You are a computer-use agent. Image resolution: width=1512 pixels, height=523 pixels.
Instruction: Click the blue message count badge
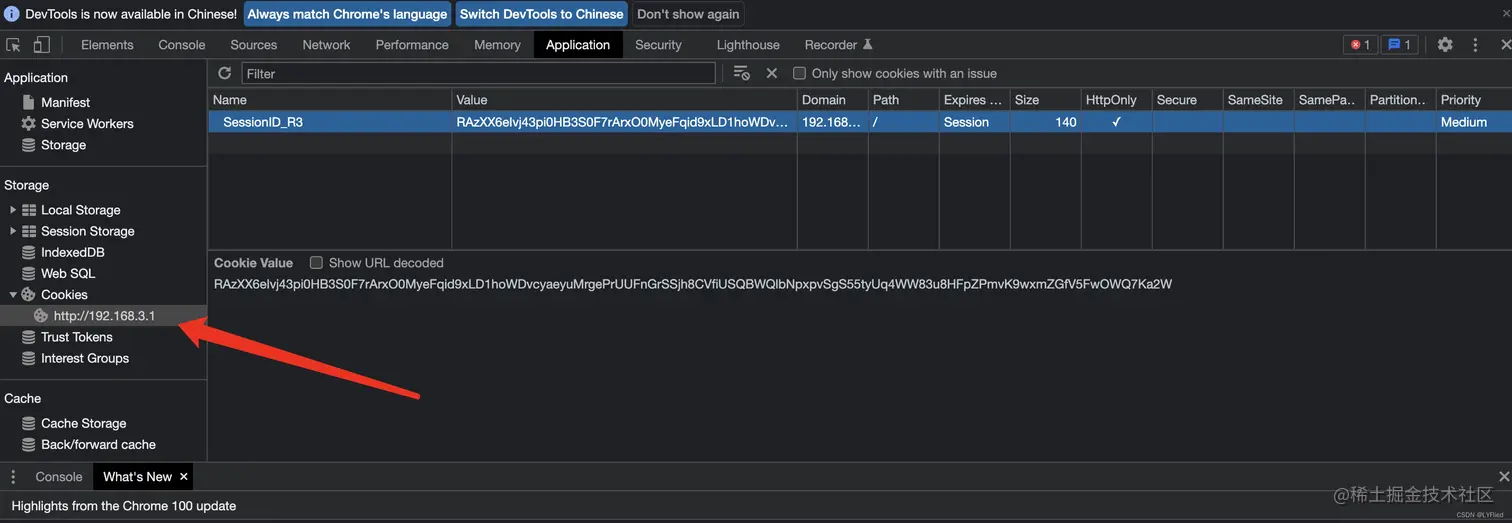[1399, 45]
